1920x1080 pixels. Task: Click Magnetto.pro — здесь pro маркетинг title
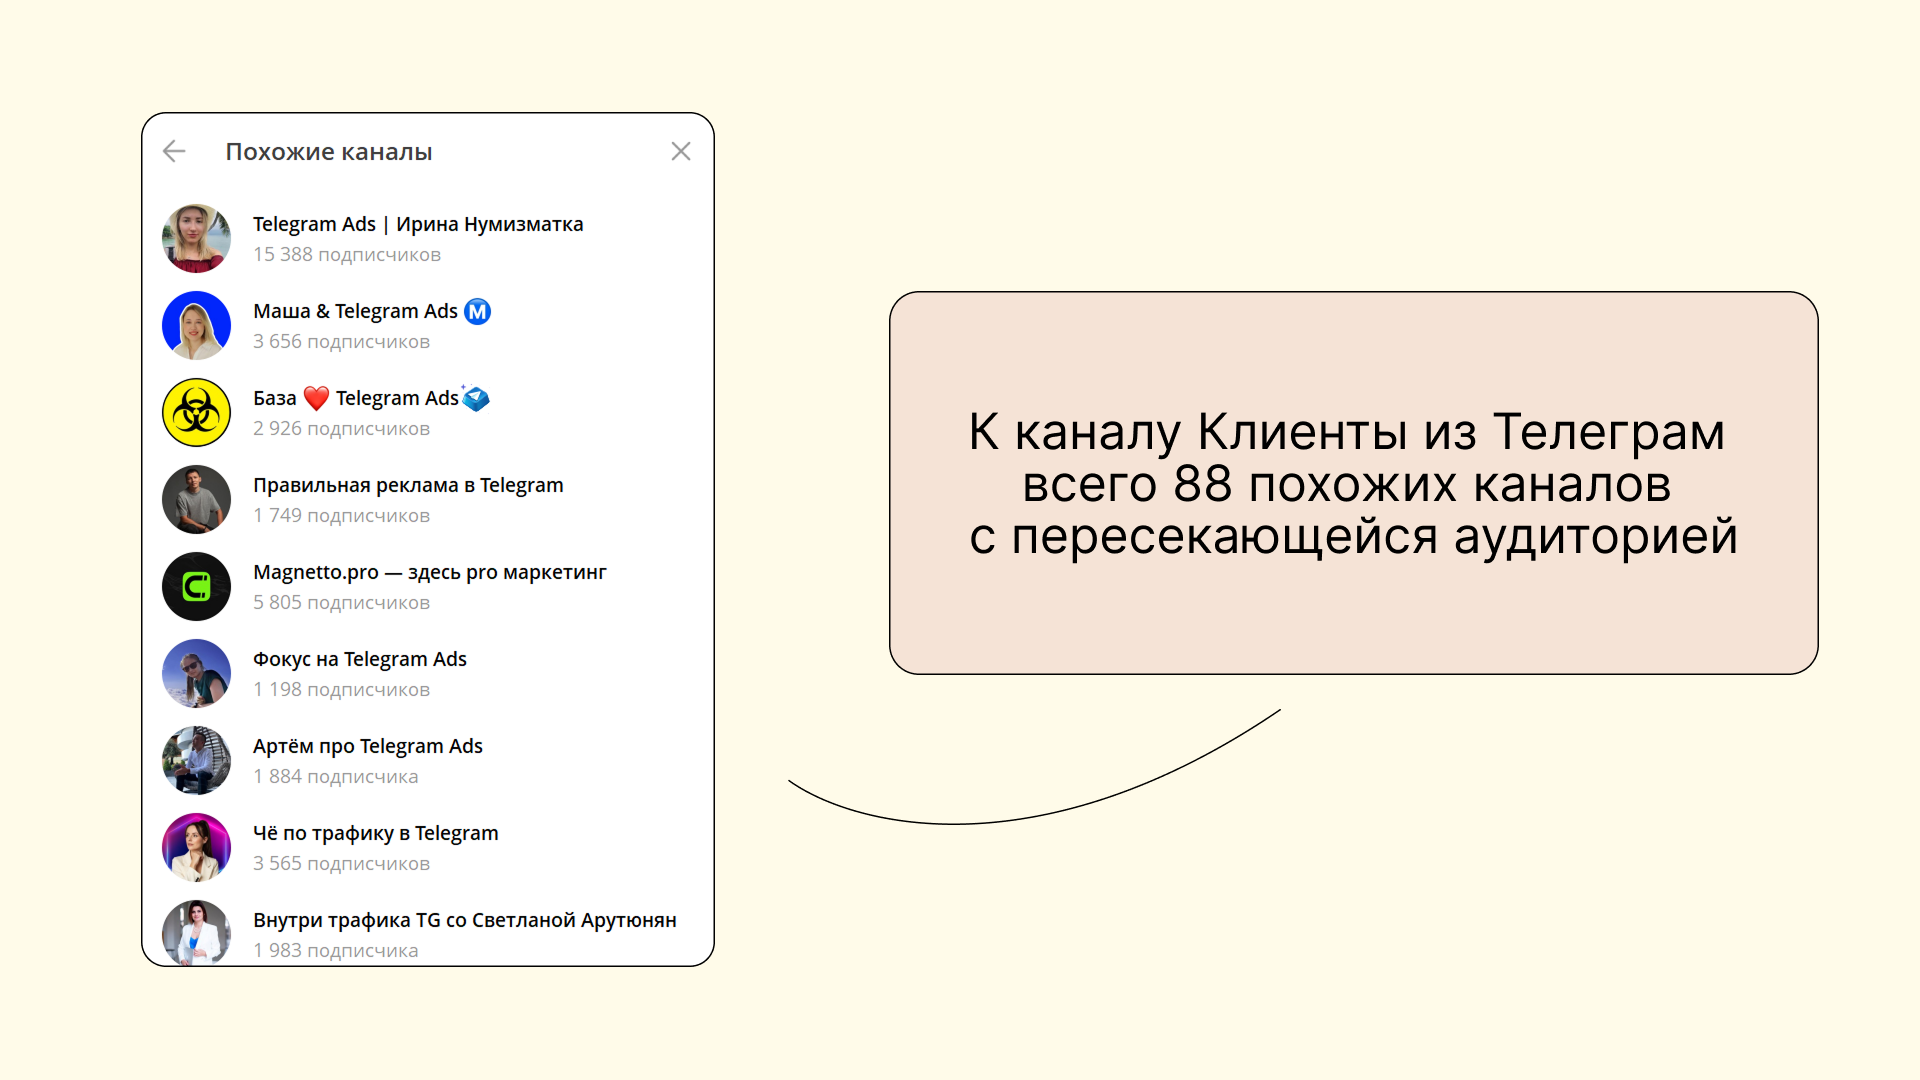[x=430, y=573]
